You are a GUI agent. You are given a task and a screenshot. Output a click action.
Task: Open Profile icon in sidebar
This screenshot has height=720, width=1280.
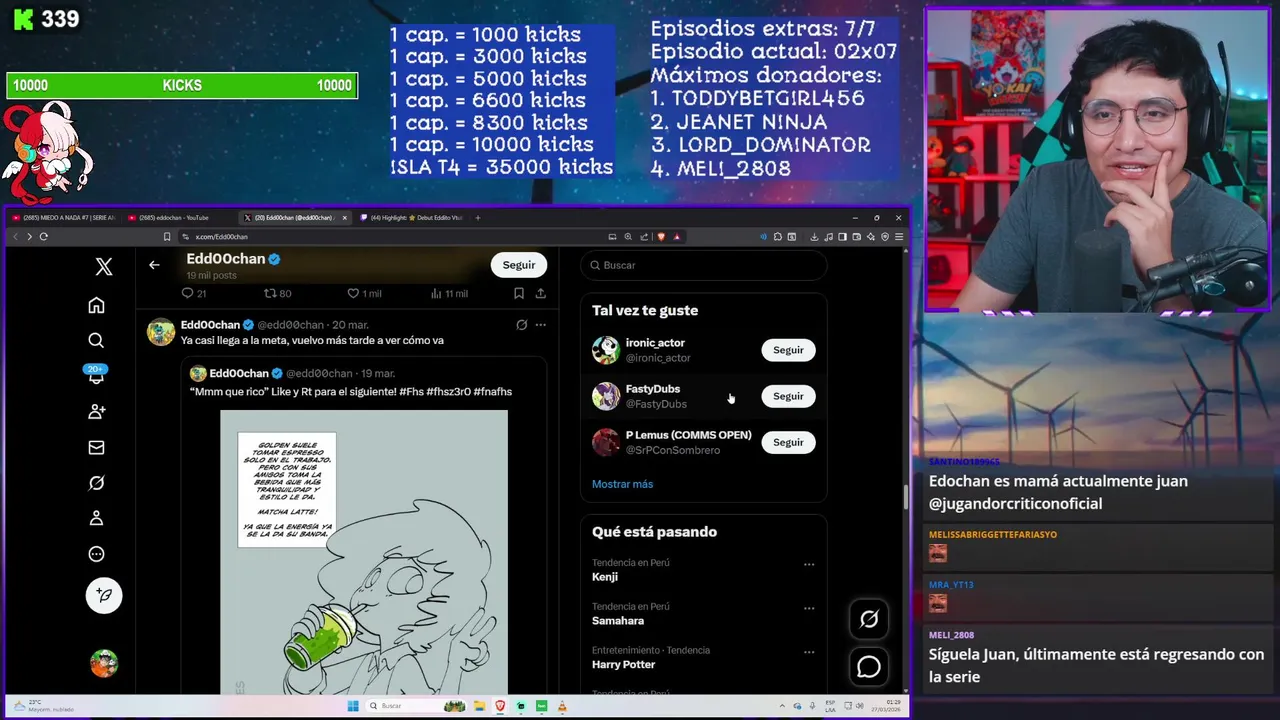[x=96, y=518]
